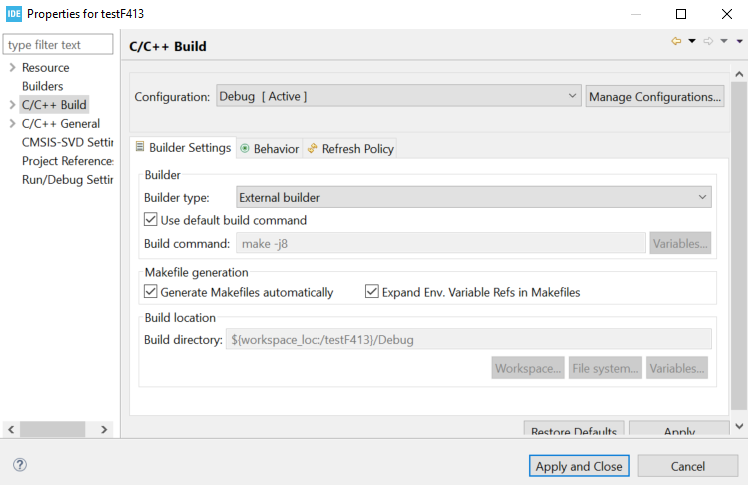Switch to the Refresh Policy tab
This screenshot has height=485, width=748.
(x=351, y=149)
